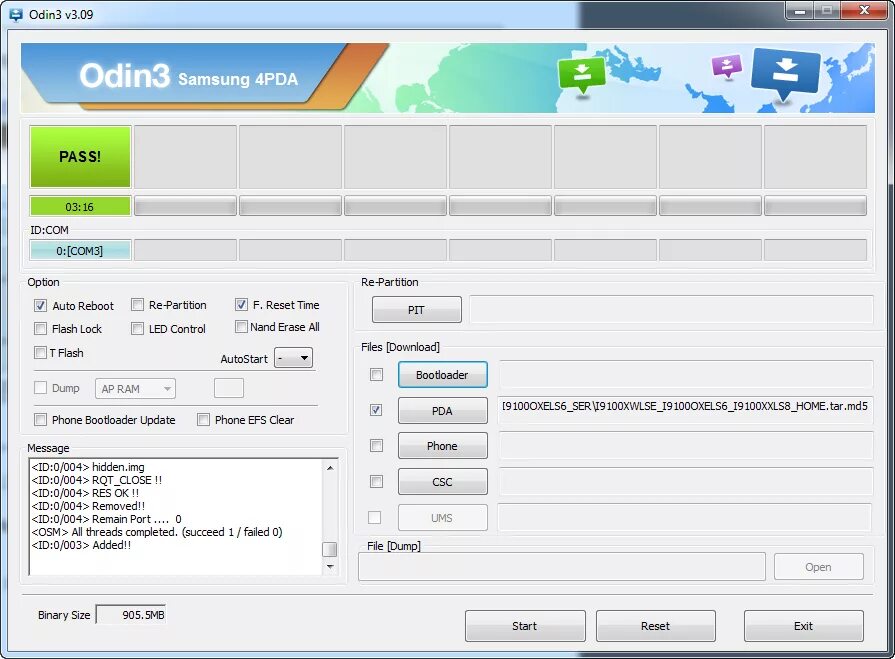This screenshot has height=659, width=895.
Task: Close the Odin3 window
Action: (x=865, y=10)
